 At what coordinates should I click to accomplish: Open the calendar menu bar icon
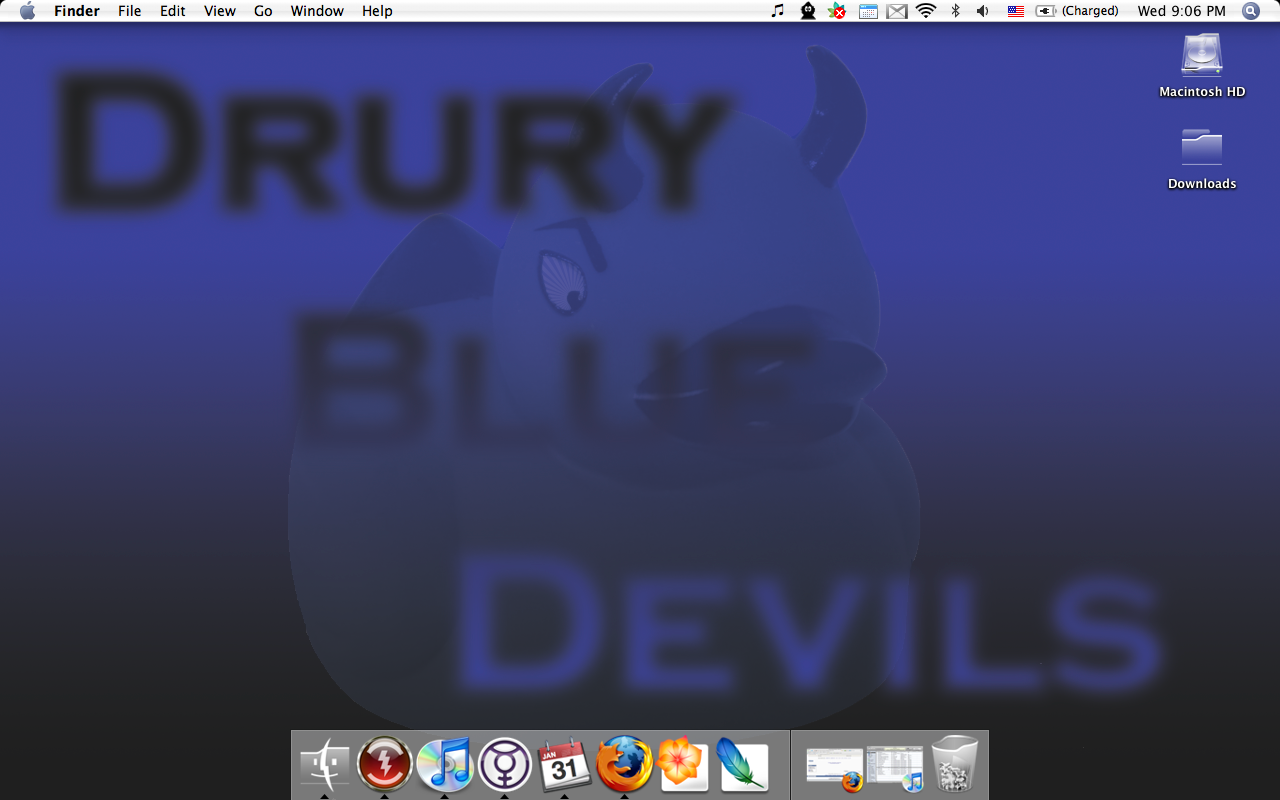(x=868, y=11)
